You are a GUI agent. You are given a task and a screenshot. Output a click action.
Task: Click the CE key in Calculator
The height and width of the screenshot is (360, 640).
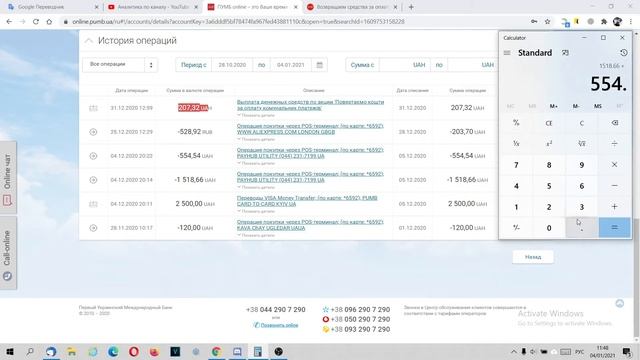[549, 123]
